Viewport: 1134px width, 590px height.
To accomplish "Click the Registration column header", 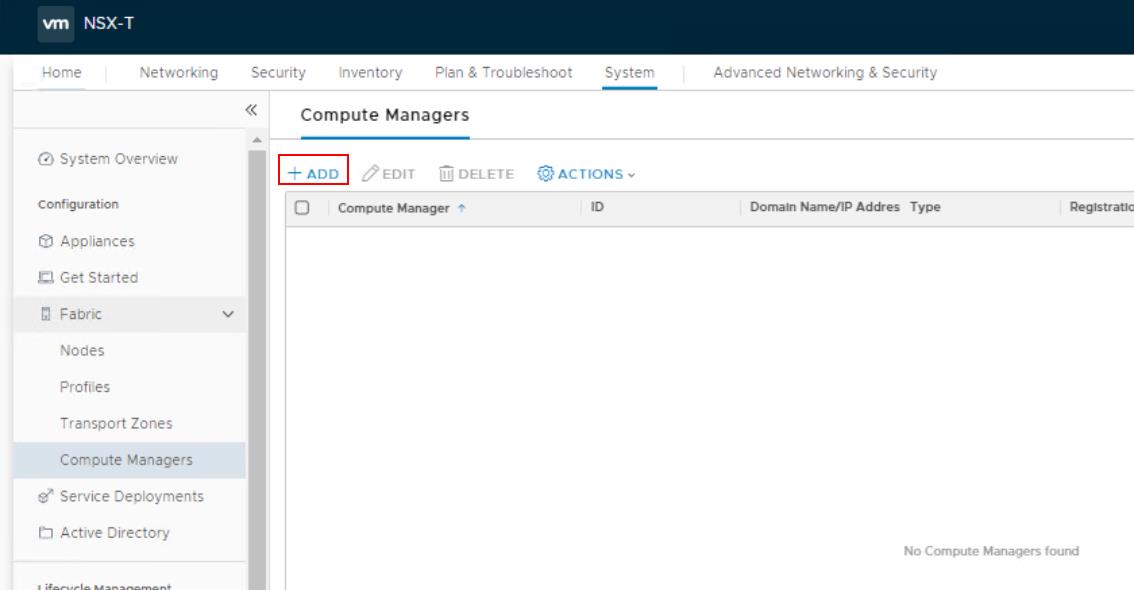I will [x=1101, y=208].
